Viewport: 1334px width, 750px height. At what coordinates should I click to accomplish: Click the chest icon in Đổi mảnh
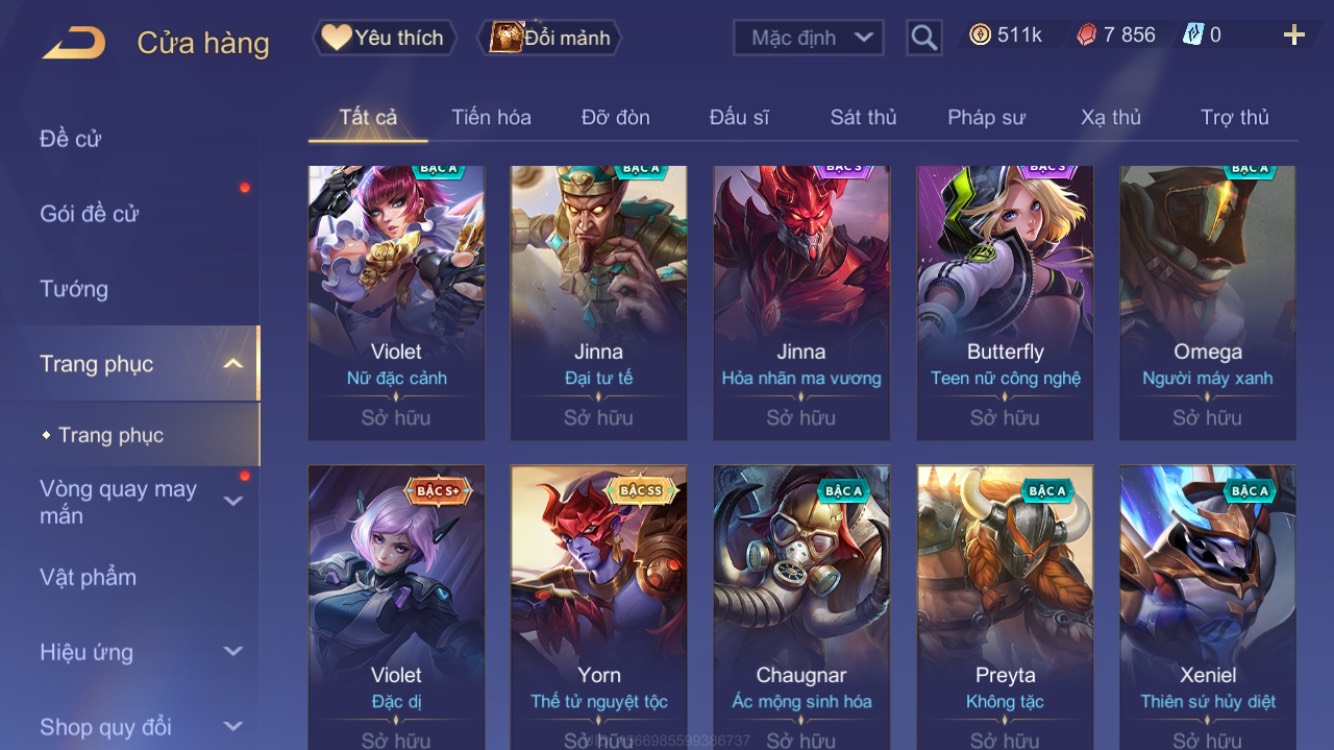click(506, 37)
